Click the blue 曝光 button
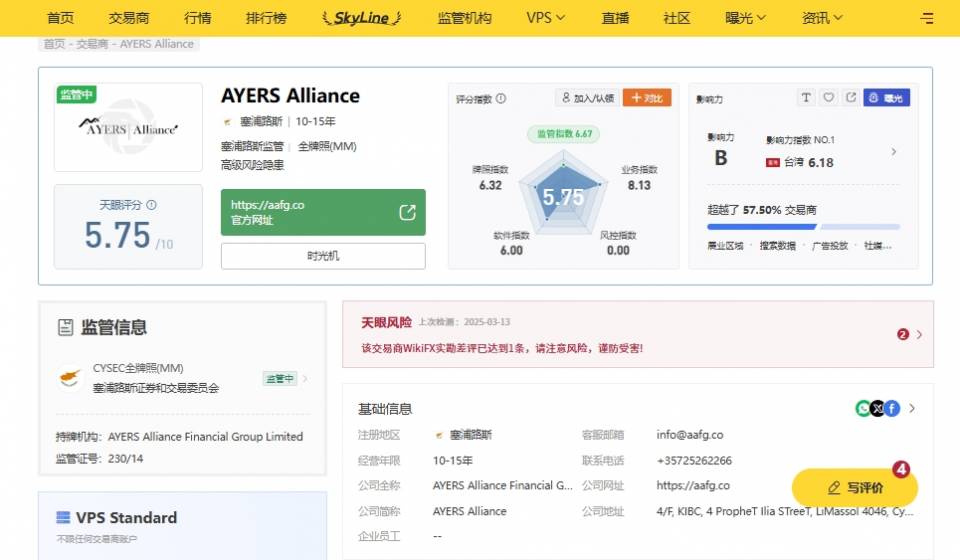Viewport: 960px width, 560px height. [x=887, y=98]
